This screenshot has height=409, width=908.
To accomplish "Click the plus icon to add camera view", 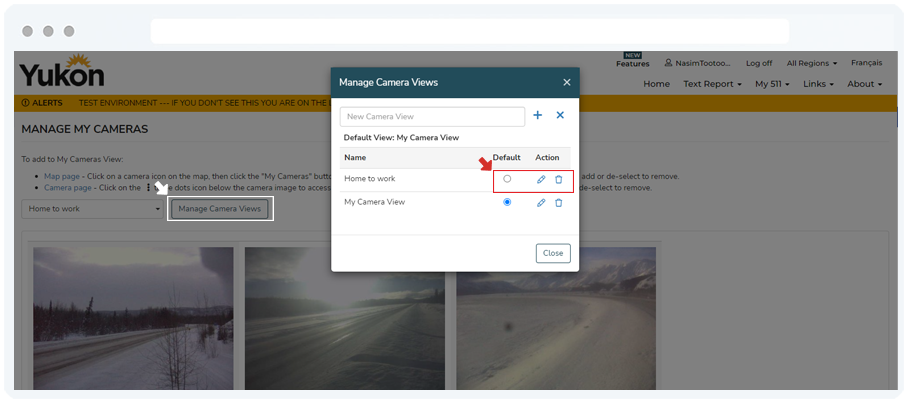I will [537, 116].
